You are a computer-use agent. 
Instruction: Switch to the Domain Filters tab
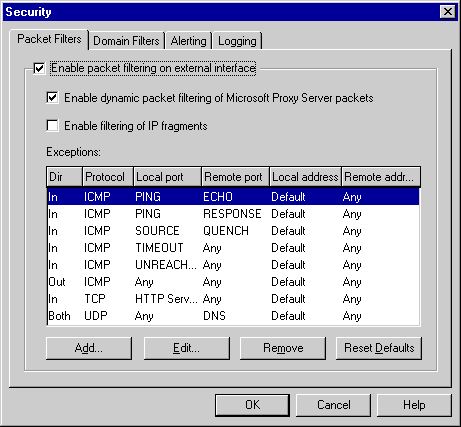[x=127, y=41]
